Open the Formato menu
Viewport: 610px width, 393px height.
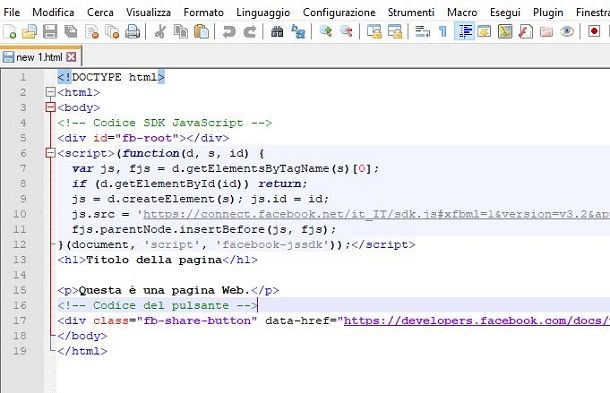coord(203,12)
